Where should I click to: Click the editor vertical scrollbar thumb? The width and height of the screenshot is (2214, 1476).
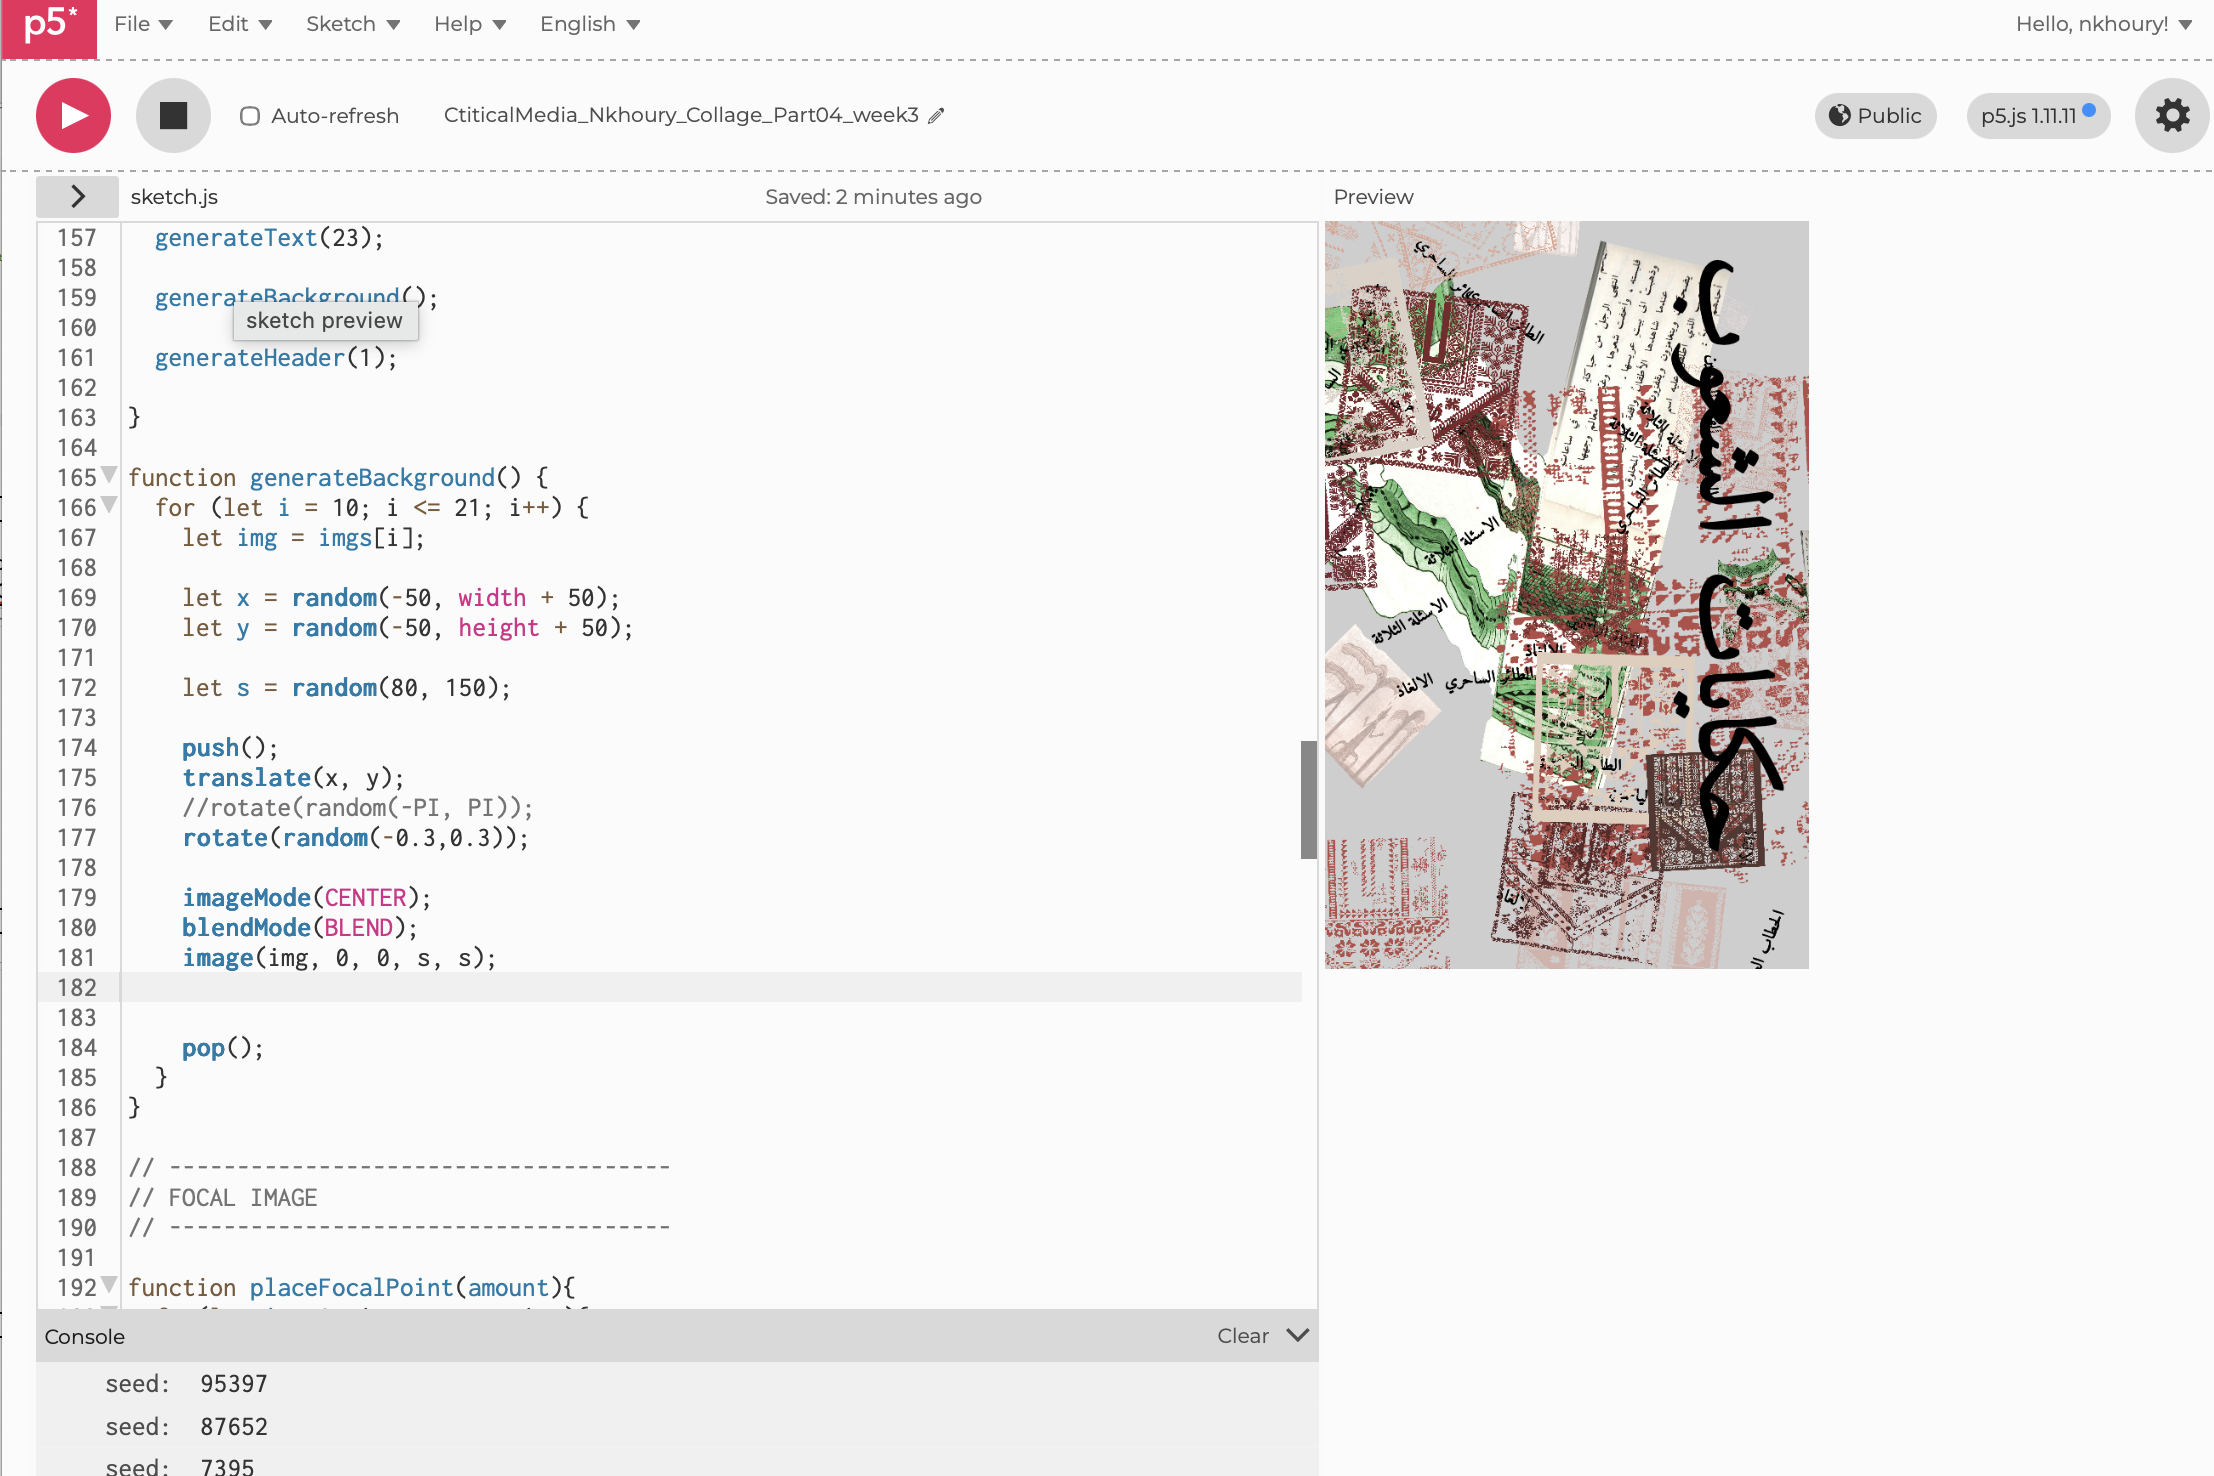(1308, 799)
